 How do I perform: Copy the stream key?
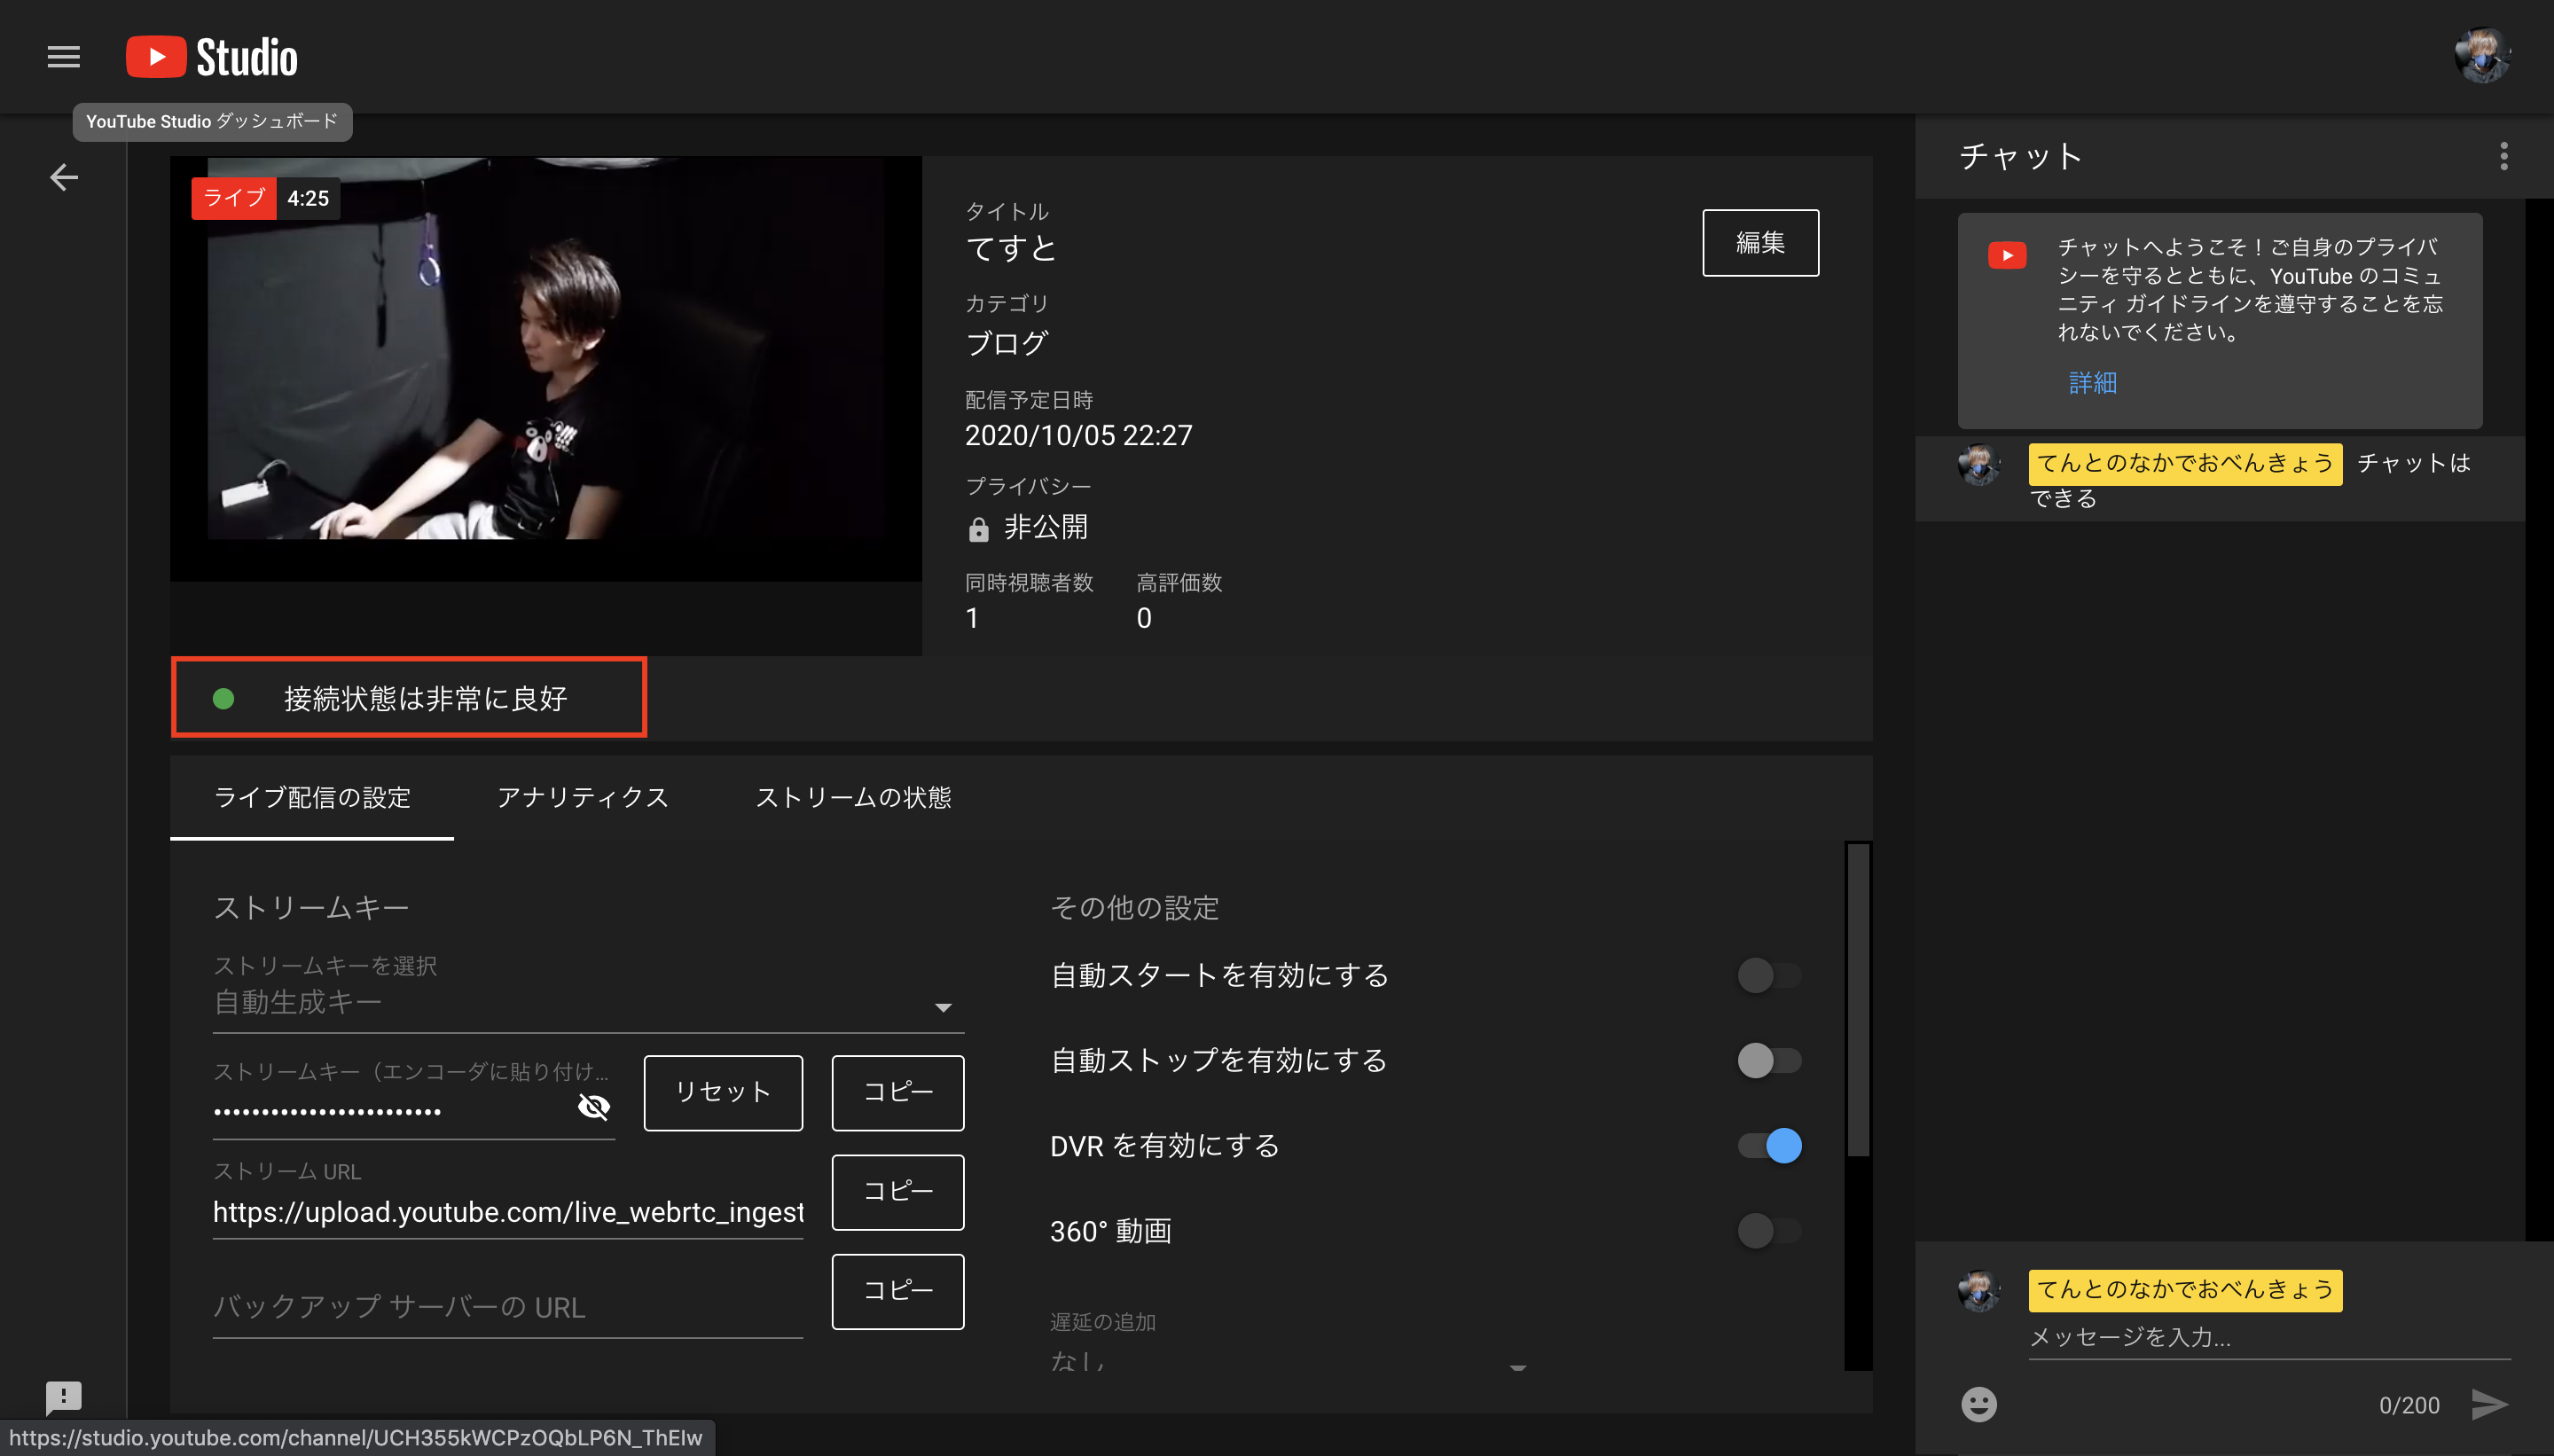point(898,1092)
